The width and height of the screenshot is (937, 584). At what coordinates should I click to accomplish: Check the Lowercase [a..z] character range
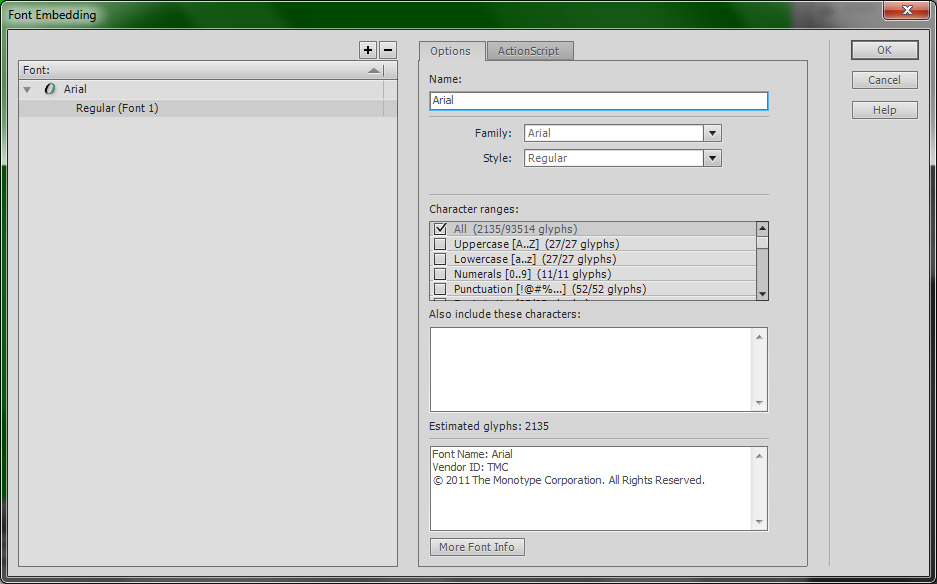point(440,259)
